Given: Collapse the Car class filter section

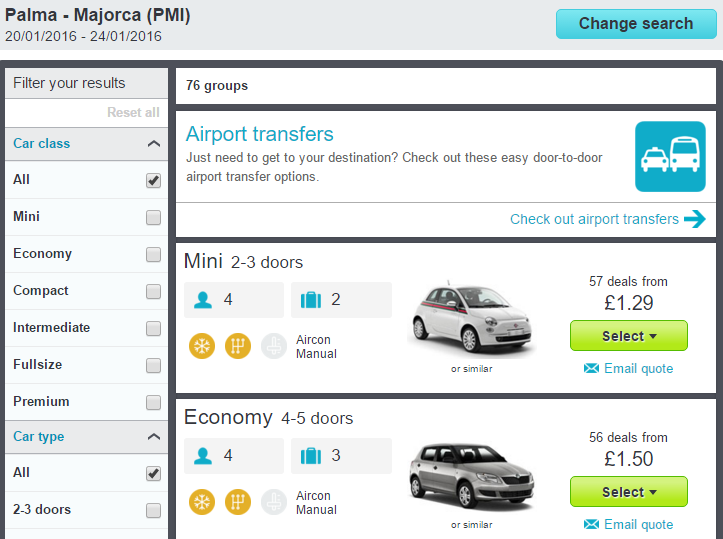Looking at the screenshot, I should tap(154, 144).
